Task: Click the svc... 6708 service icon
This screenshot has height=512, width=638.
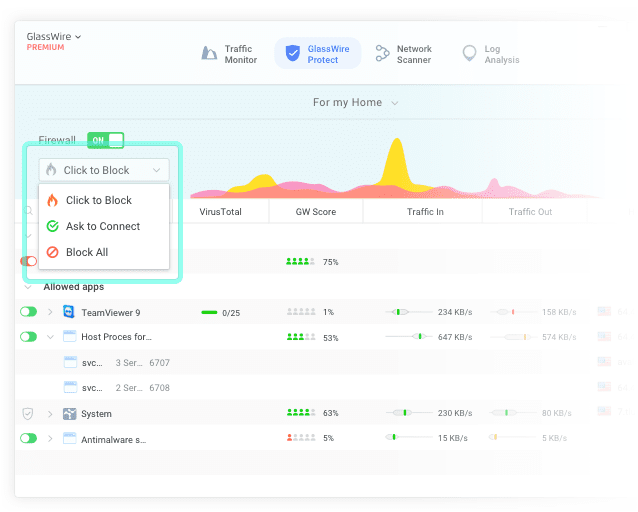Action: coord(70,387)
